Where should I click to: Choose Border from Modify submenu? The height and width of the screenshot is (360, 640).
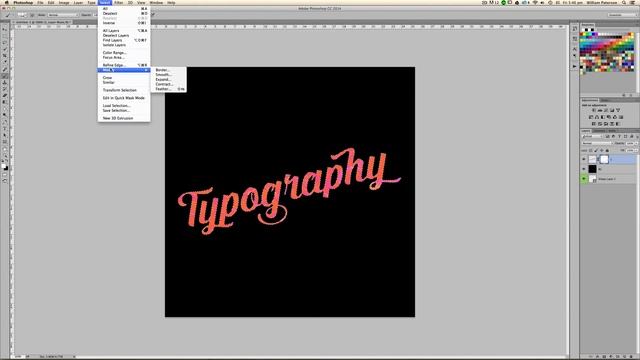click(169, 70)
